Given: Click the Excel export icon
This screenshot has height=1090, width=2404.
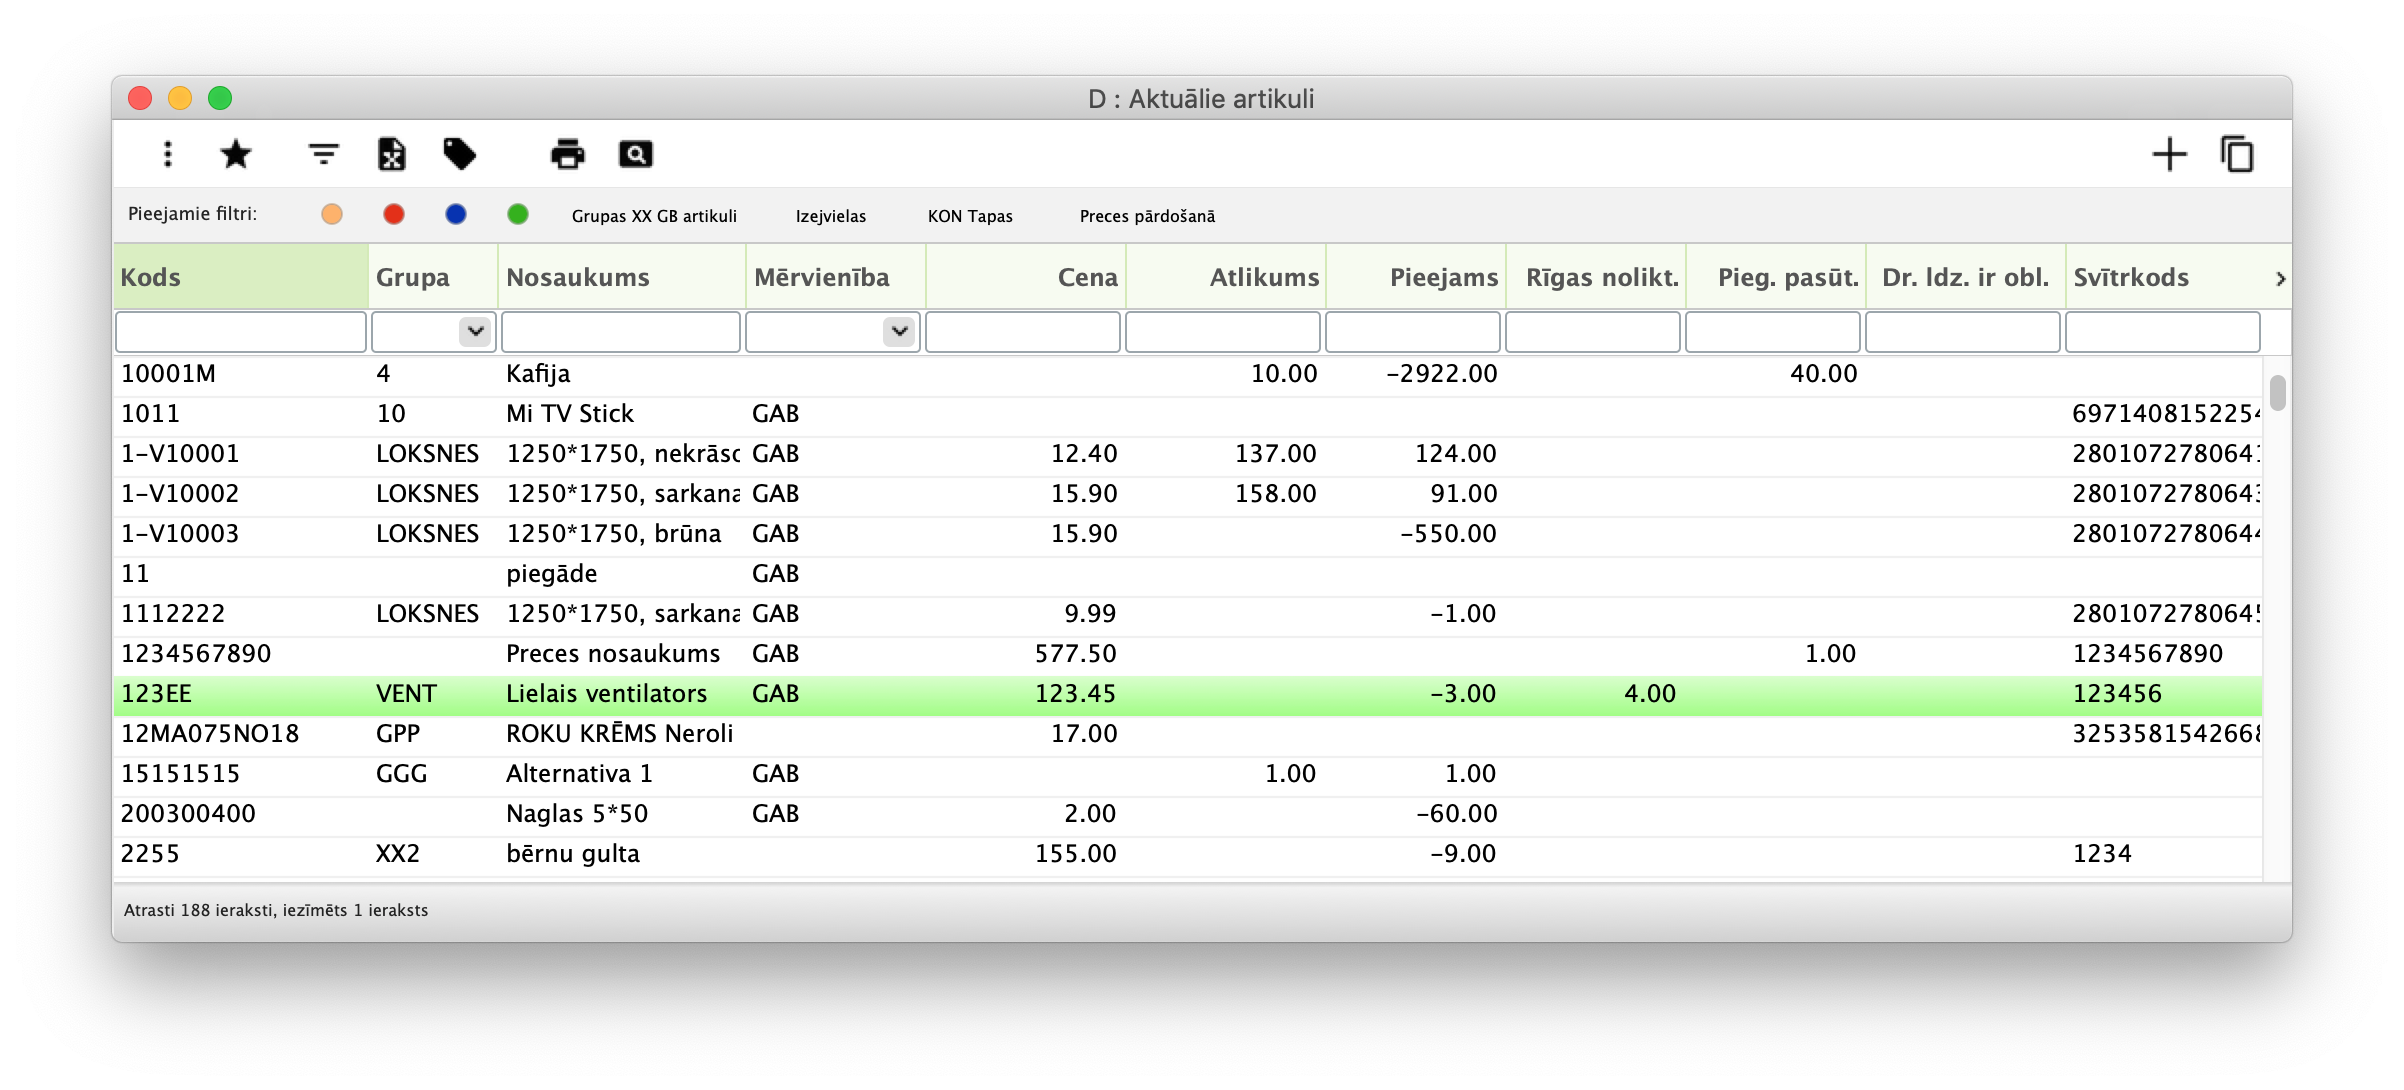Looking at the screenshot, I should coord(391,154).
